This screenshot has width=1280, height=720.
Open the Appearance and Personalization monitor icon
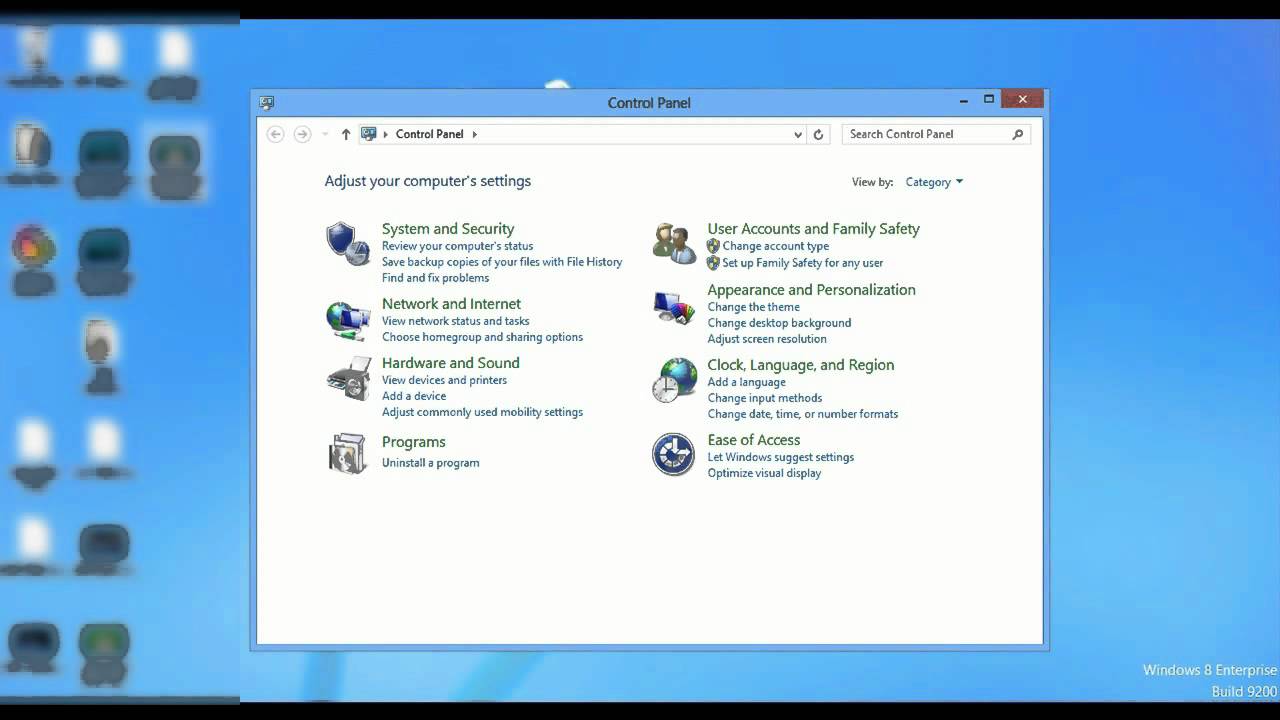674,307
